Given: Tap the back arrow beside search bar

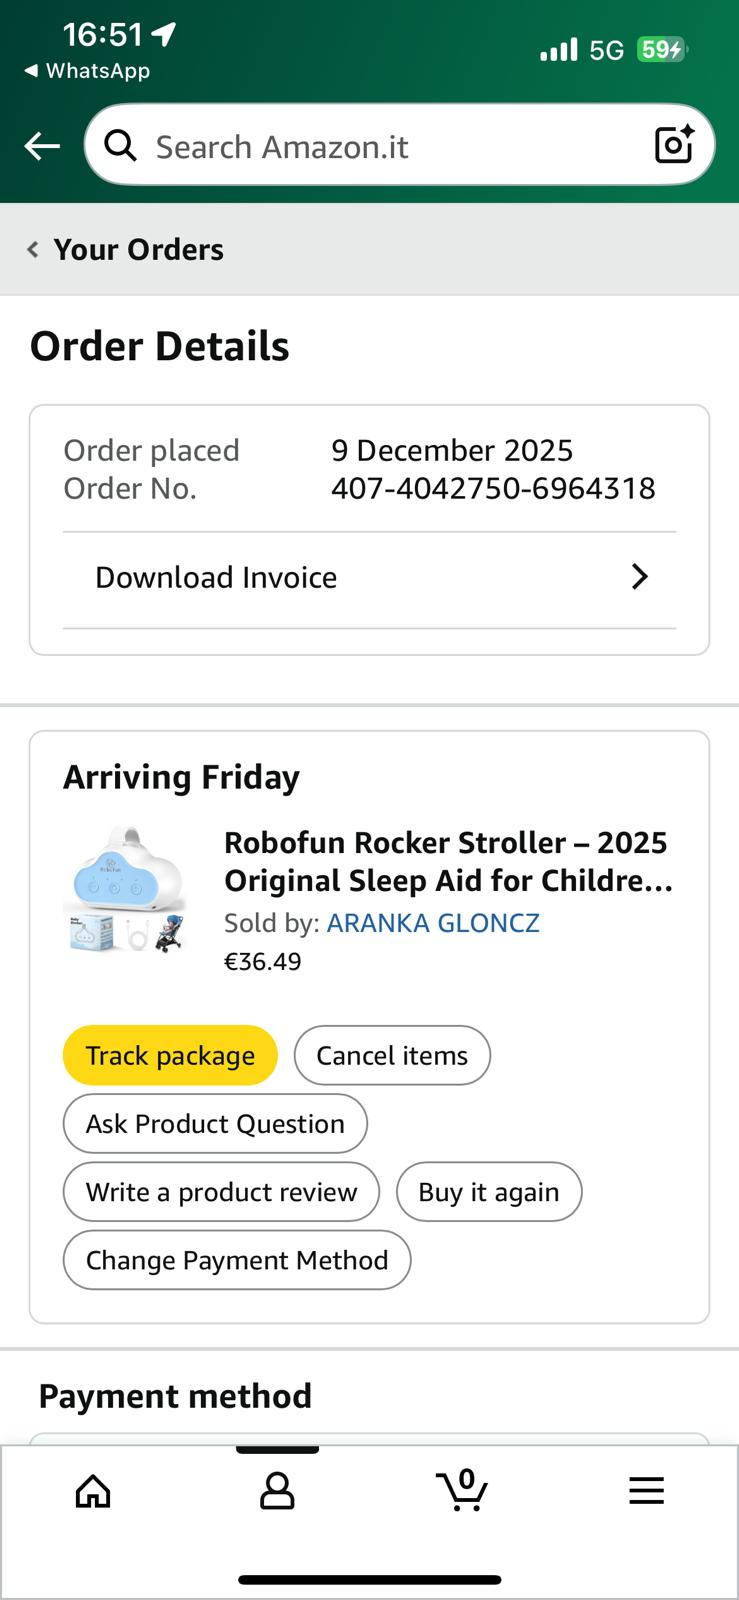Looking at the screenshot, I should (x=42, y=147).
